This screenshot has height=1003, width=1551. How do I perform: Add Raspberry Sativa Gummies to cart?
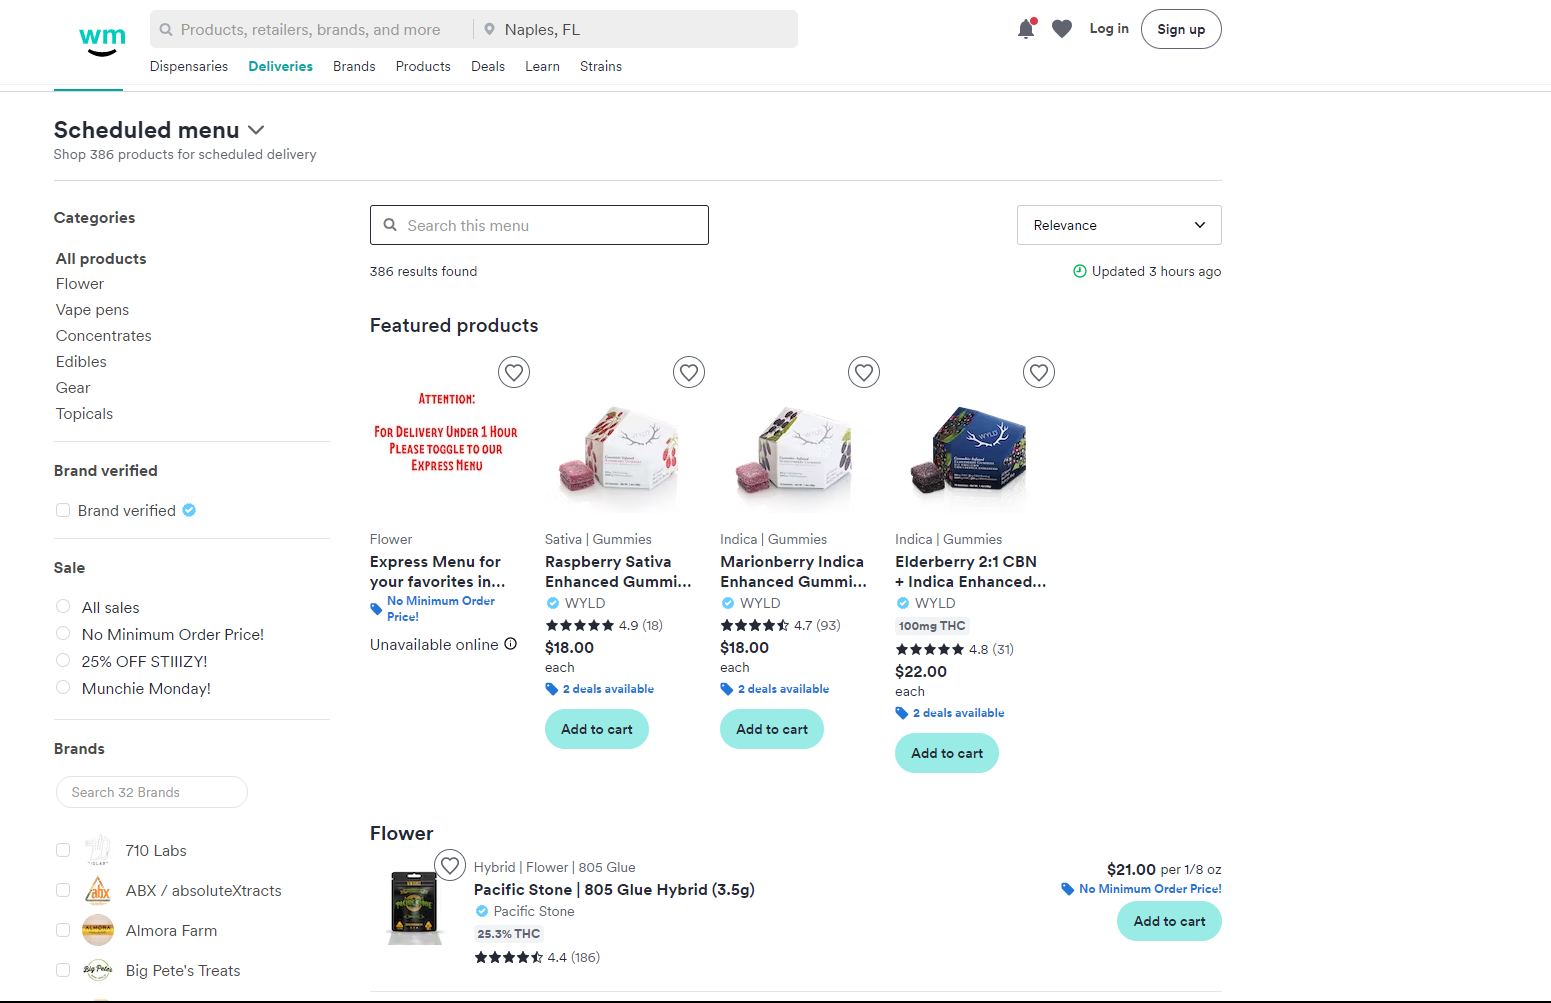coord(596,729)
